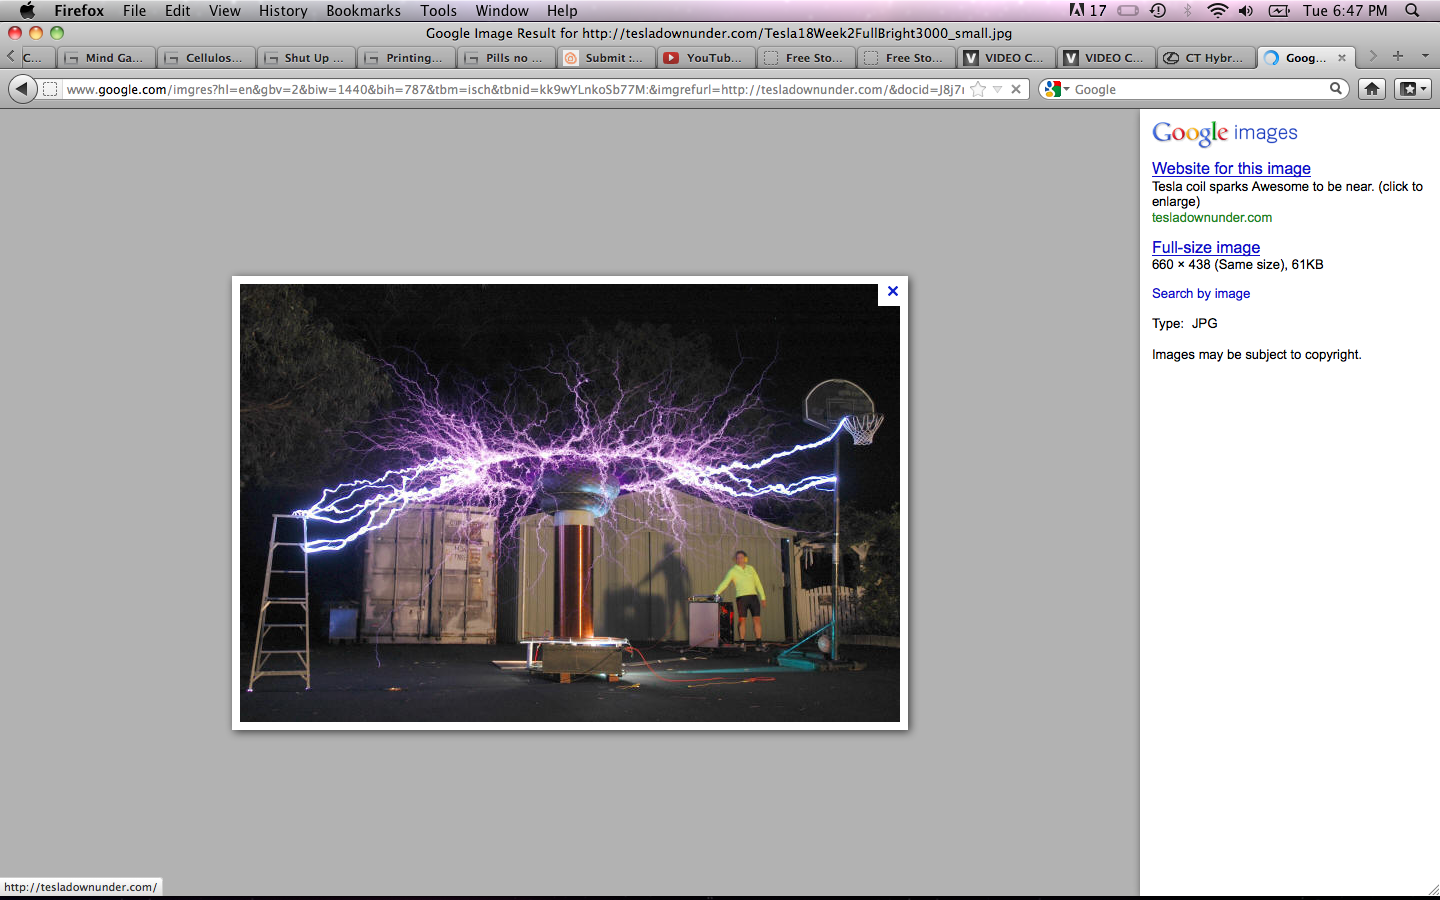Image resolution: width=1440 pixels, height=900 pixels.
Task: Open the Bookmarks menu
Action: [363, 11]
